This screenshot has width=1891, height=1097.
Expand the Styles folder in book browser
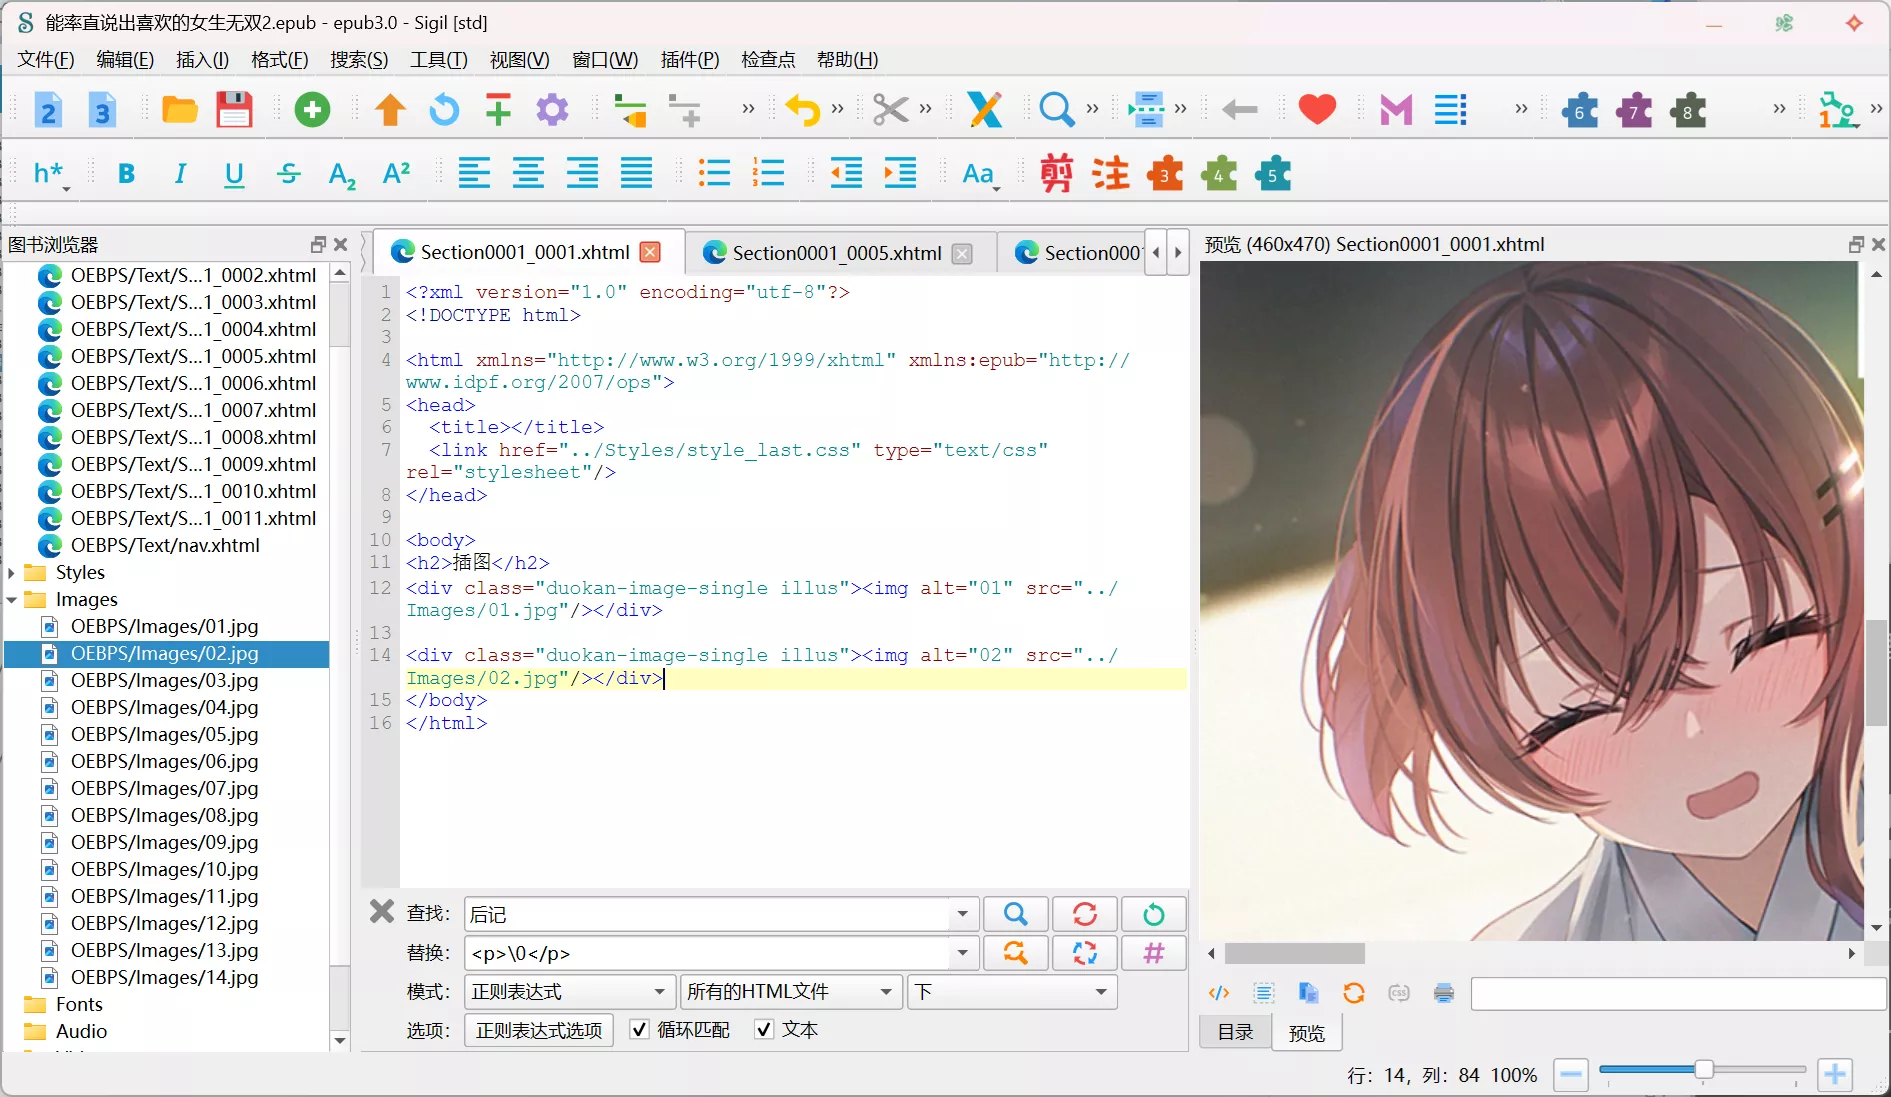[x=12, y=573]
